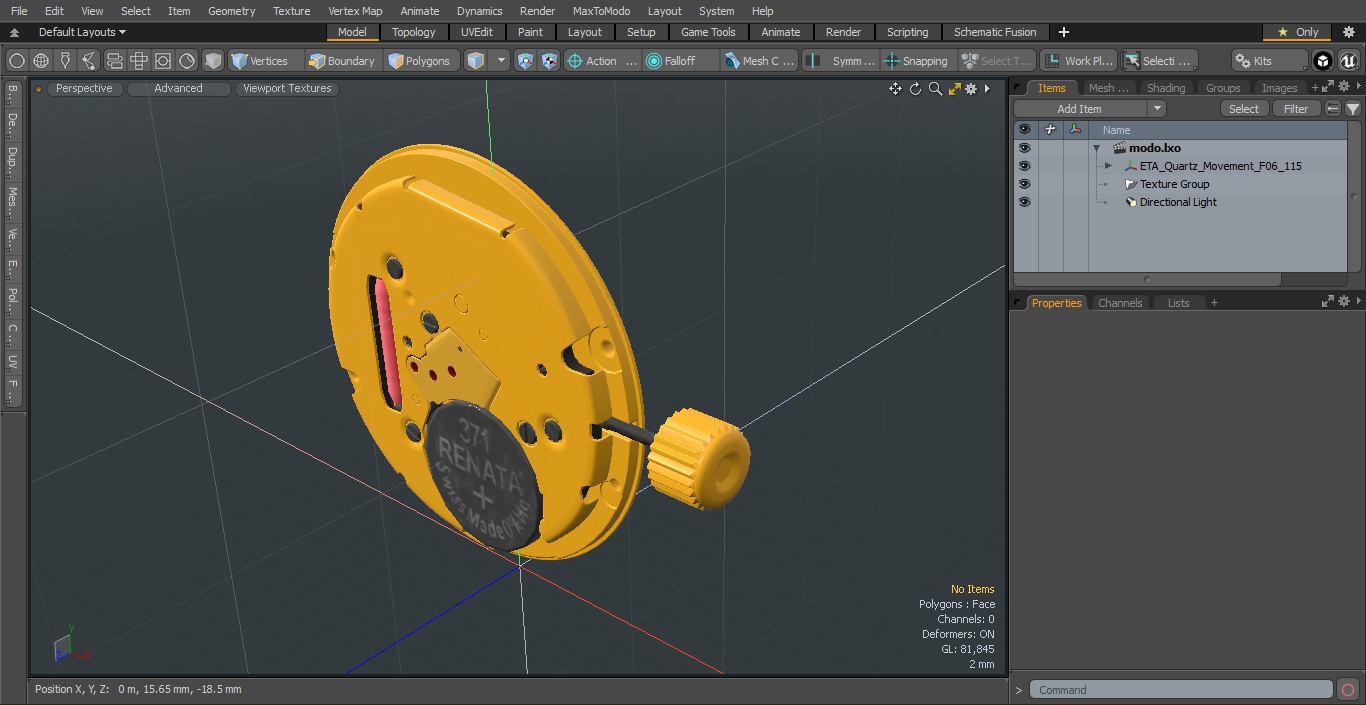Toggle visibility of ETA_Quartz_Movement_F06_115

tap(1024, 166)
